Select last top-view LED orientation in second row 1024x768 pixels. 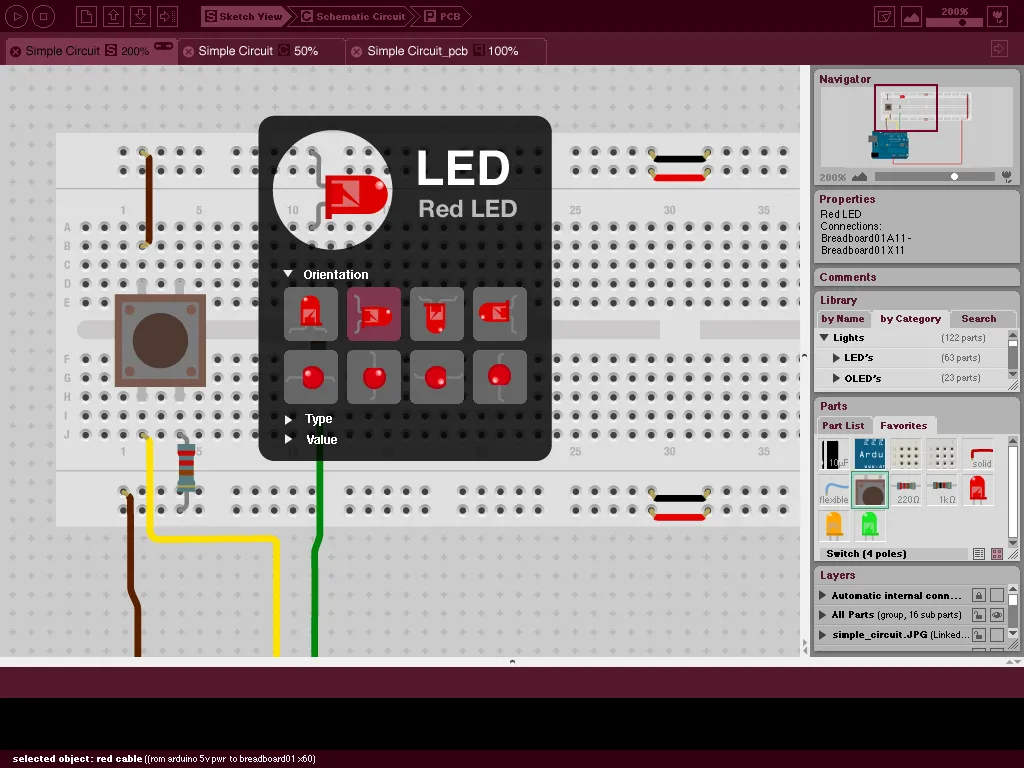tap(500, 377)
